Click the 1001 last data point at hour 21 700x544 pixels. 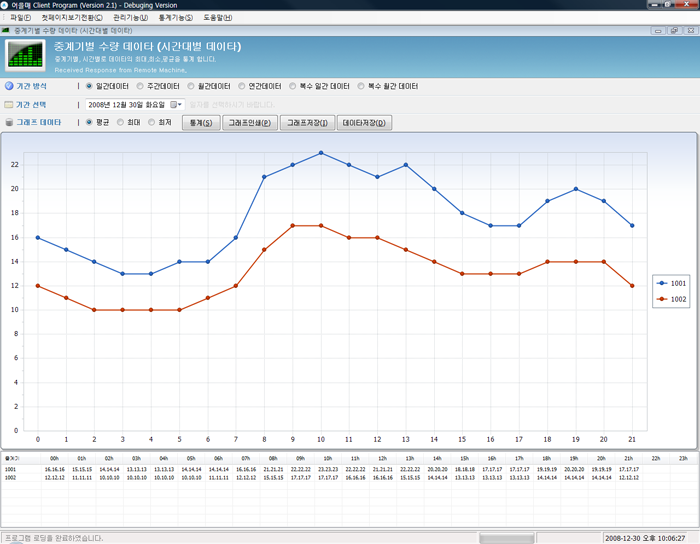[632, 225]
